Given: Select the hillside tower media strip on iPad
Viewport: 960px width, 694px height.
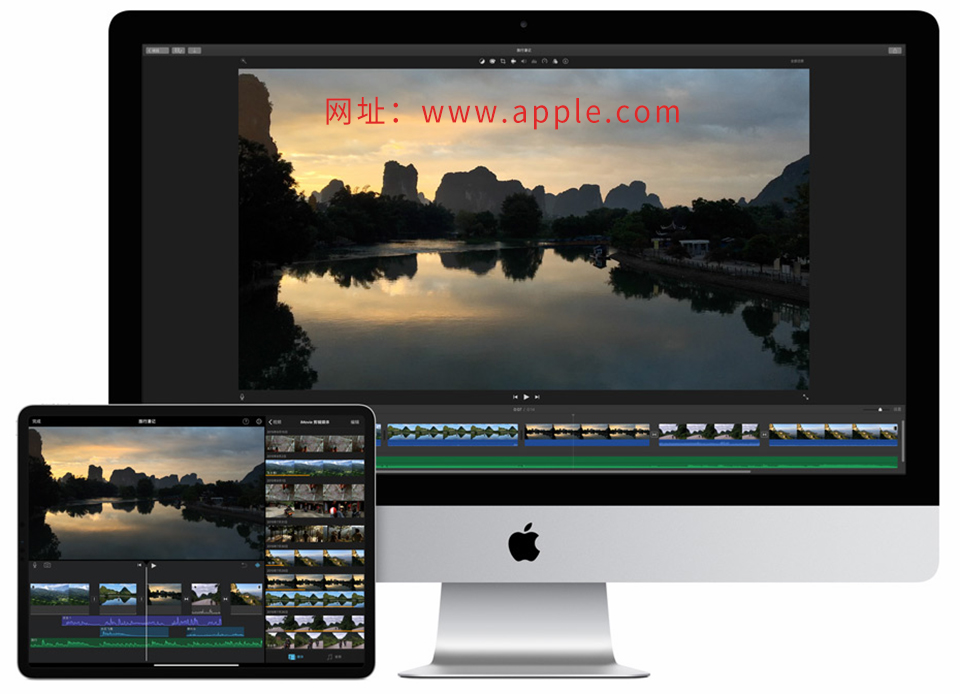Looking at the screenshot, I should (x=315, y=558).
